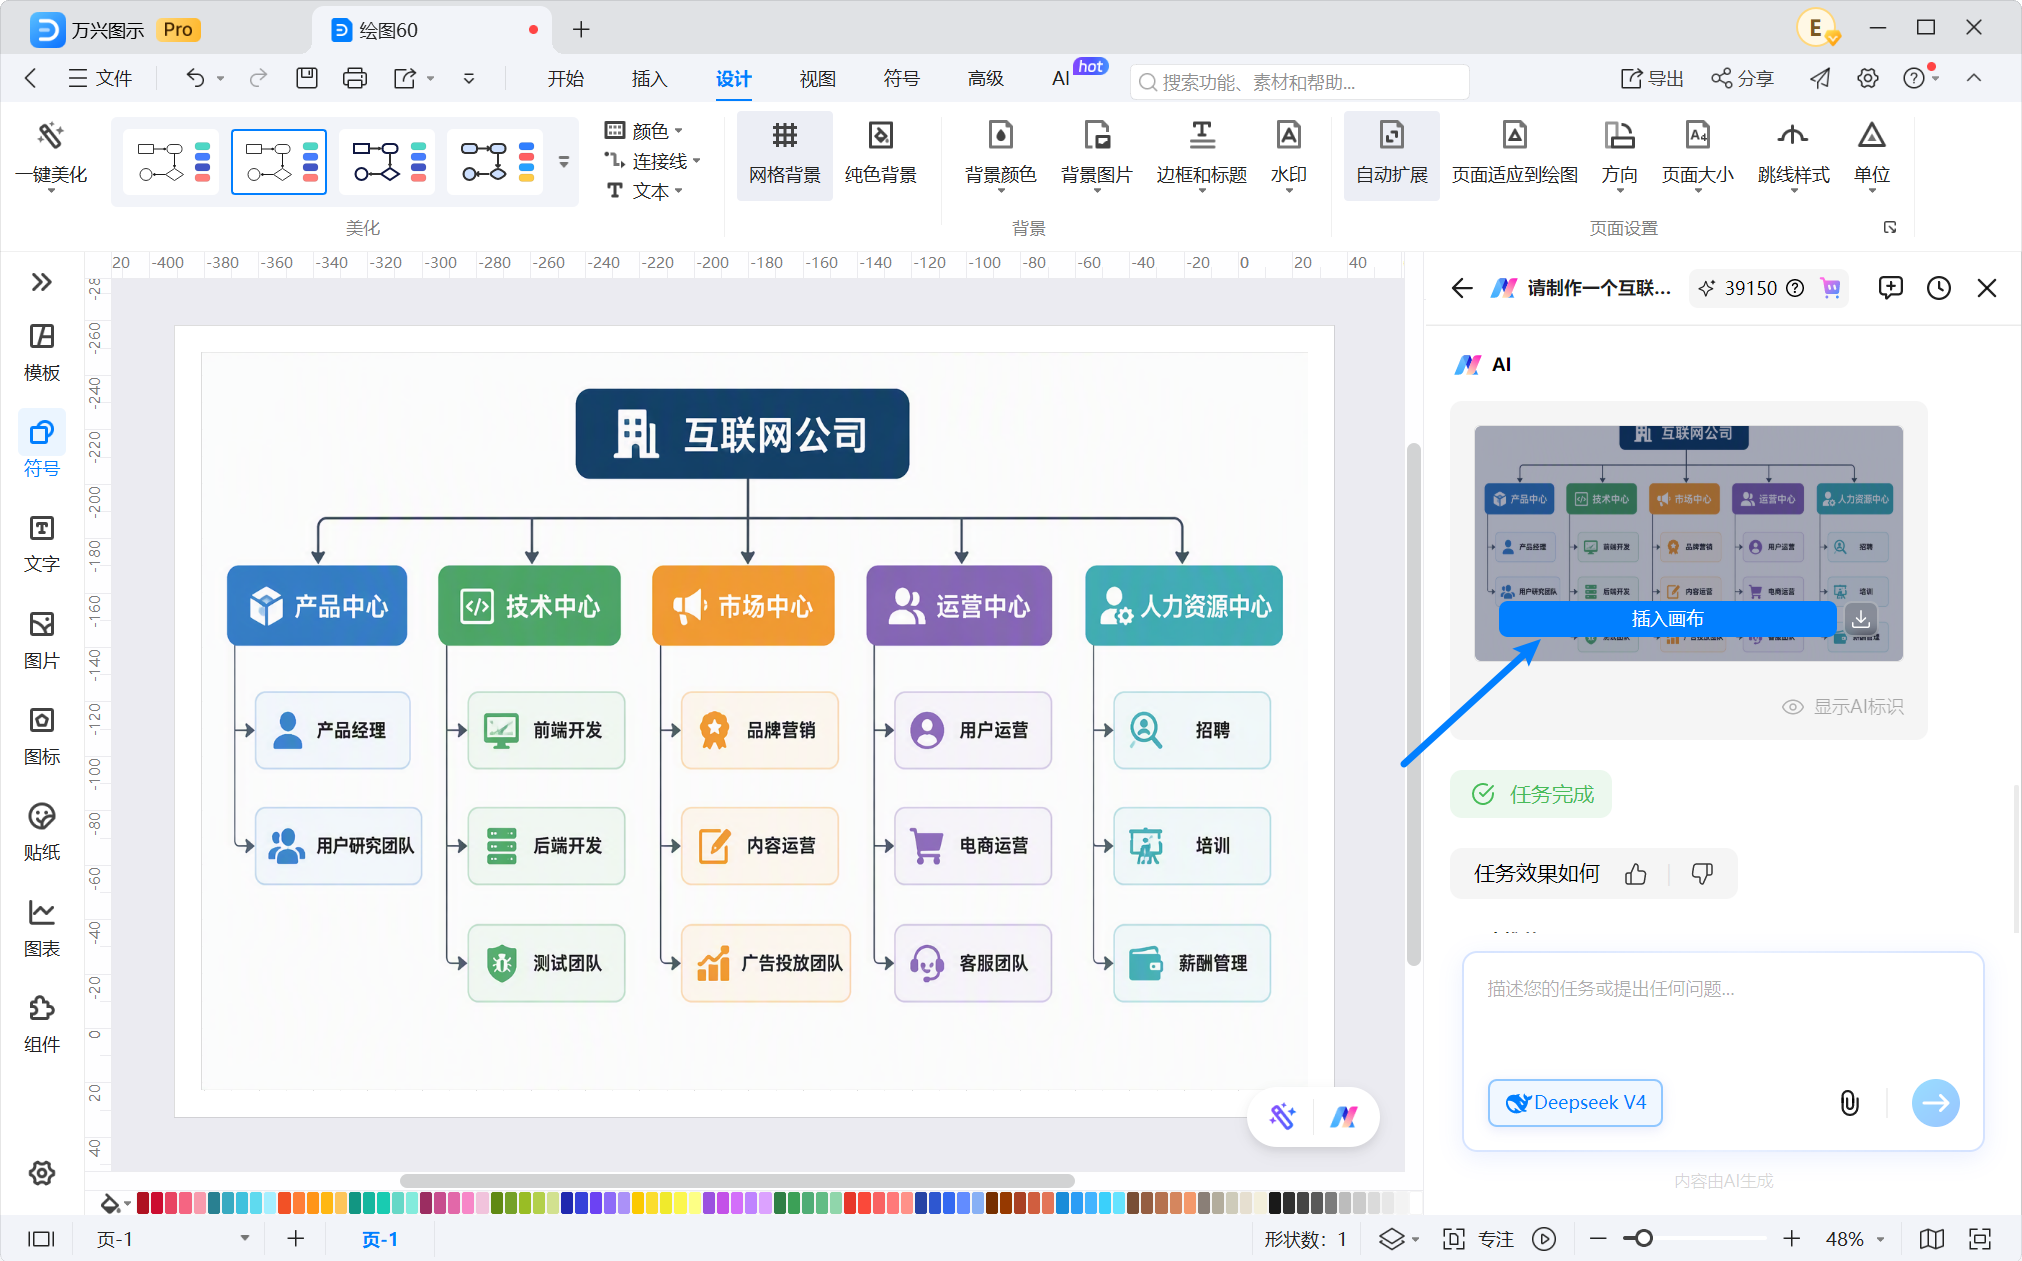Open the 水印 watermark option
The height and width of the screenshot is (1261, 2022).
pos(1289,154)
